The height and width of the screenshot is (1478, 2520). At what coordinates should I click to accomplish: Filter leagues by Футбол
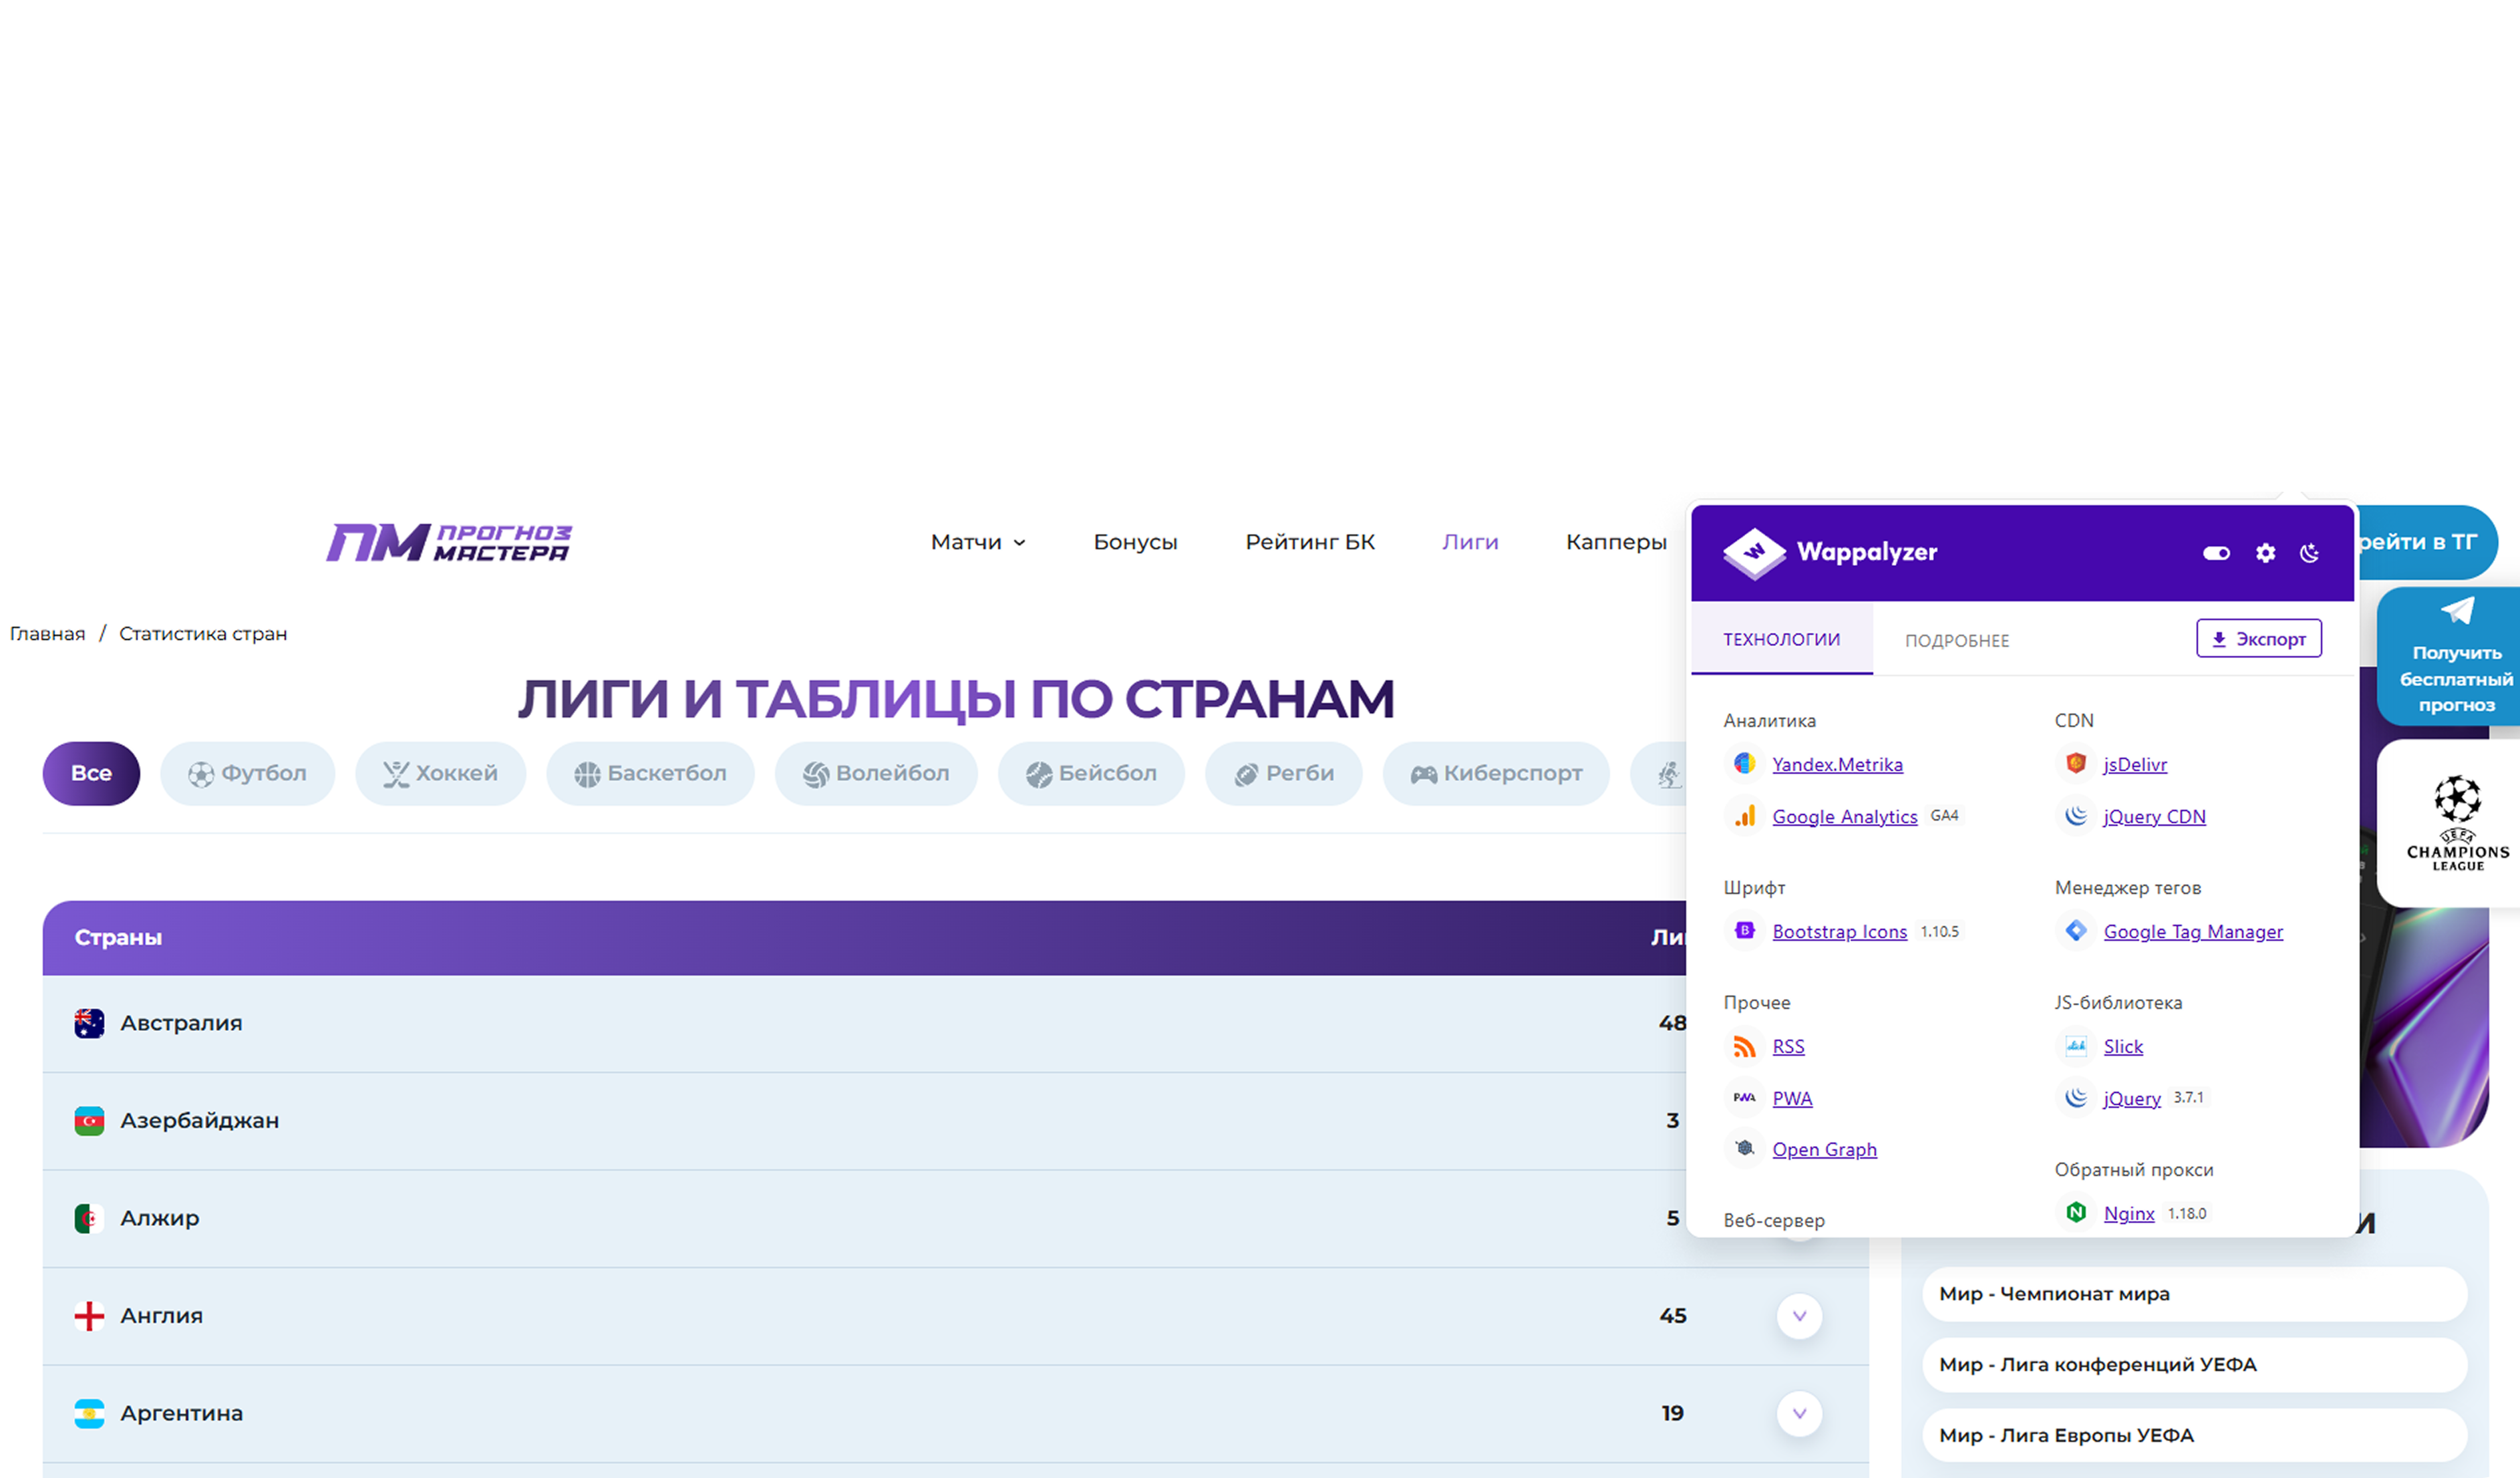point(247,773)
